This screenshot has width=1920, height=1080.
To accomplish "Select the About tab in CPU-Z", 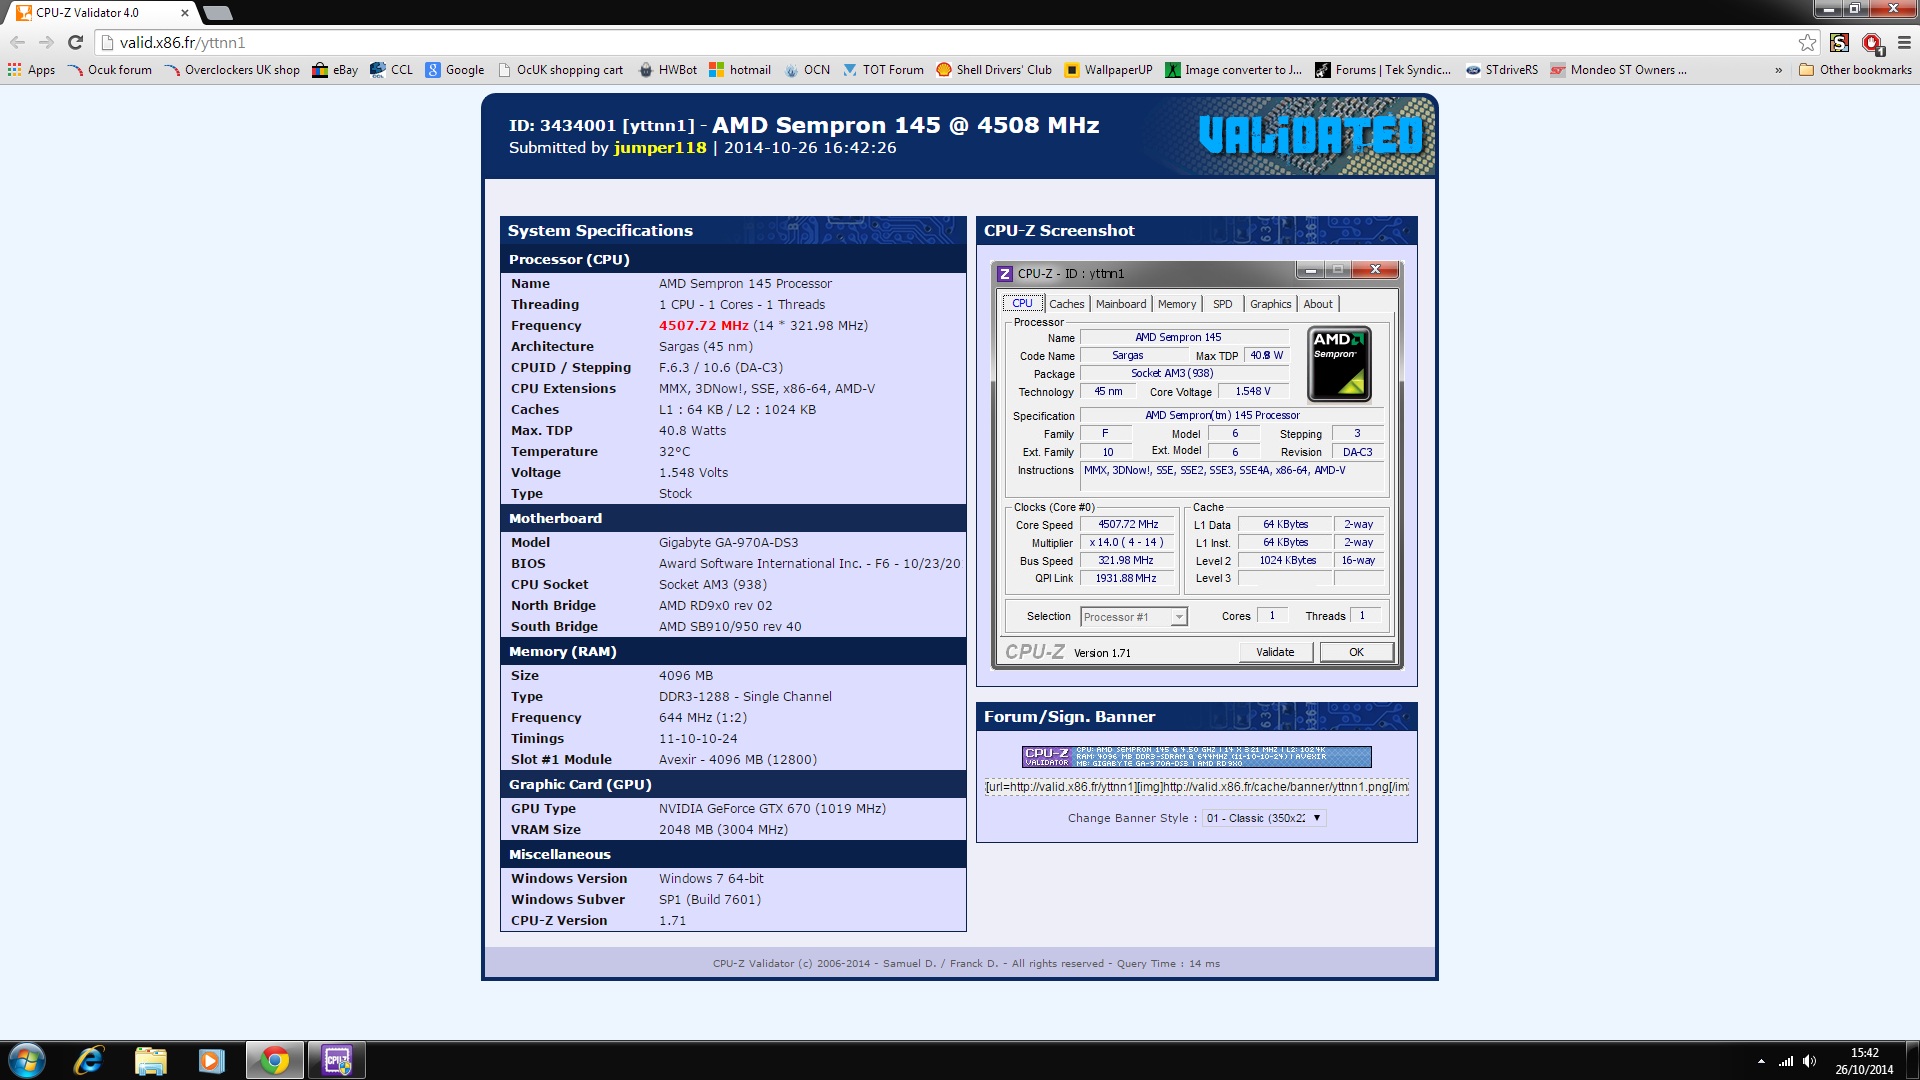I will (x=1318, y=304).
